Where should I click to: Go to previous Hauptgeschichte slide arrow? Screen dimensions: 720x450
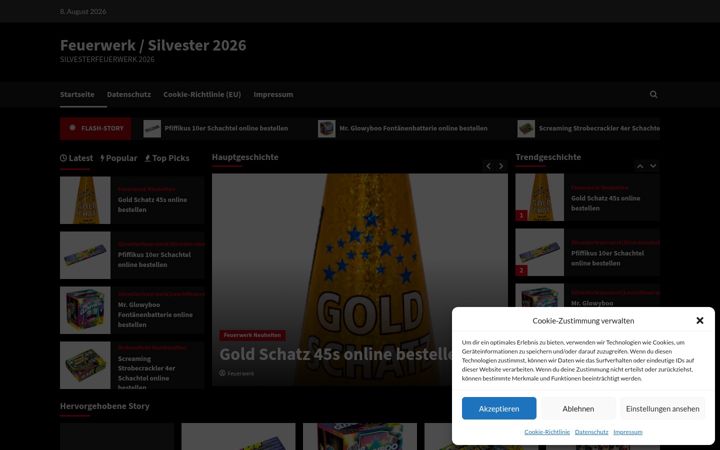(x=489, y=166)
